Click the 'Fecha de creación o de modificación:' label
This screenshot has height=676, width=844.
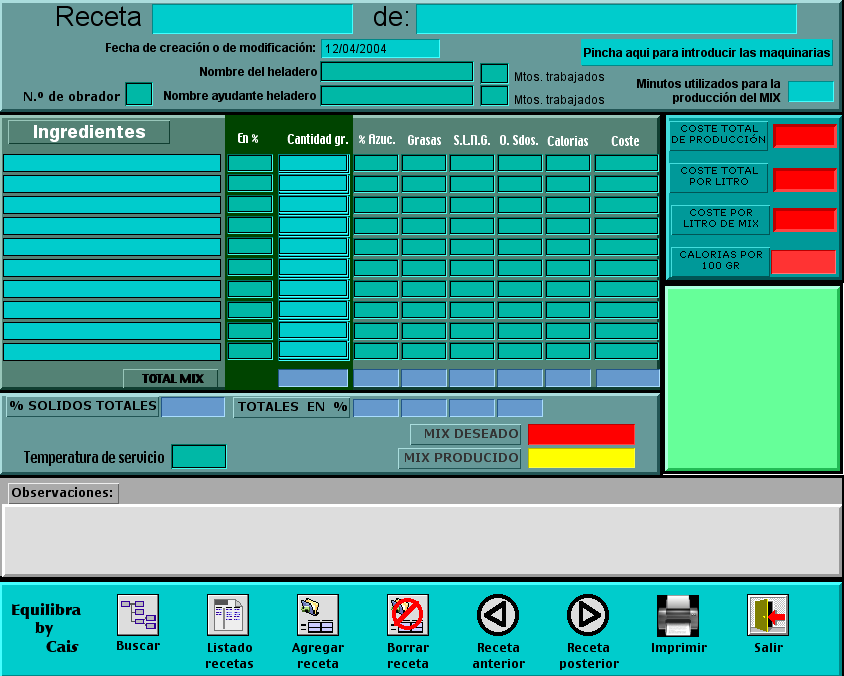click(210, 48)
